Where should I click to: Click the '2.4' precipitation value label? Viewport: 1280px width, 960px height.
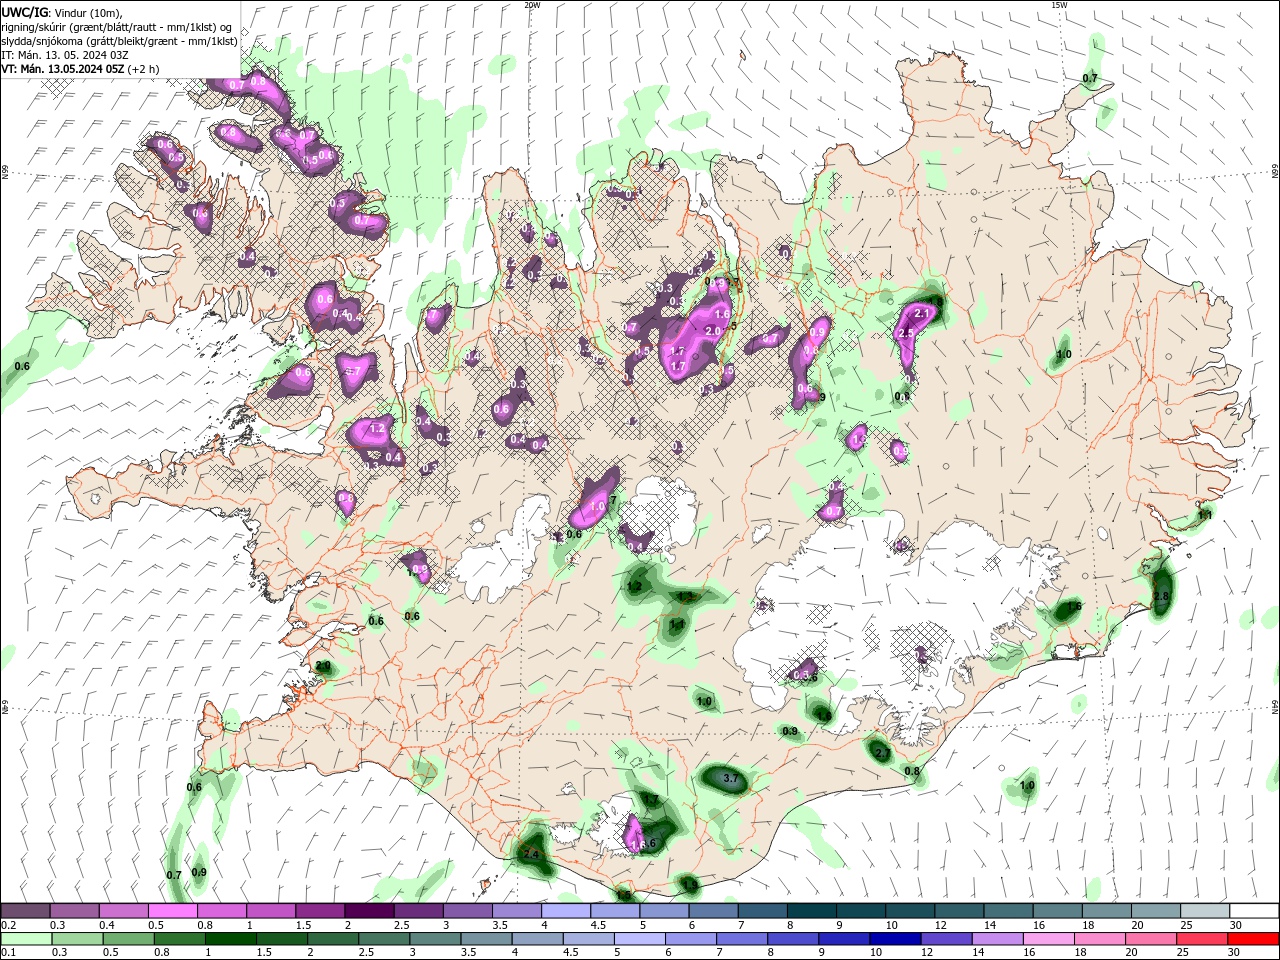click(x=531, y=855)
